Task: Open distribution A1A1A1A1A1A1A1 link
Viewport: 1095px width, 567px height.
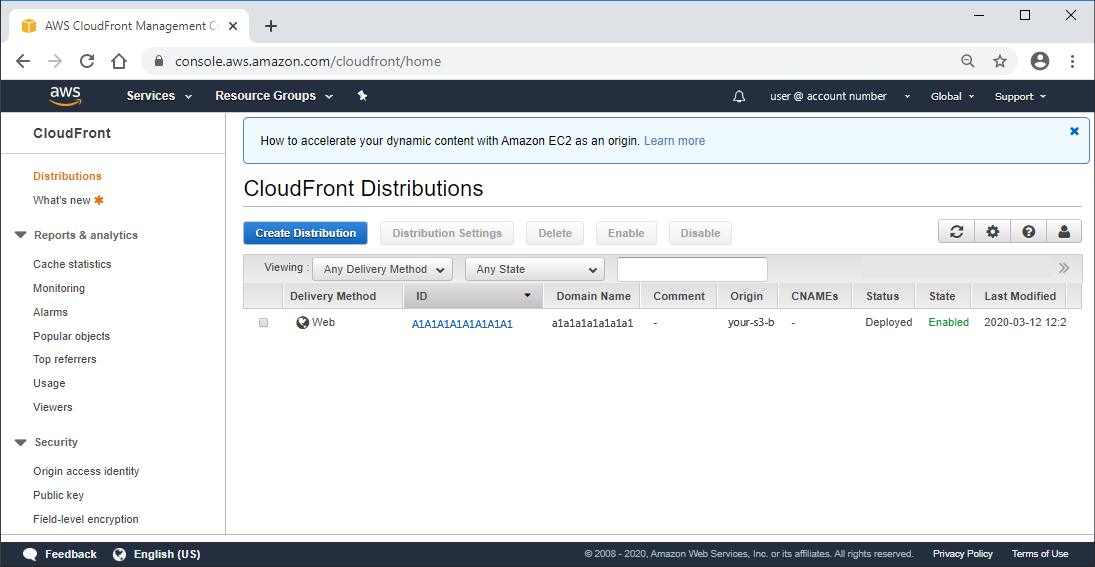Action: [x=462, y=323]
